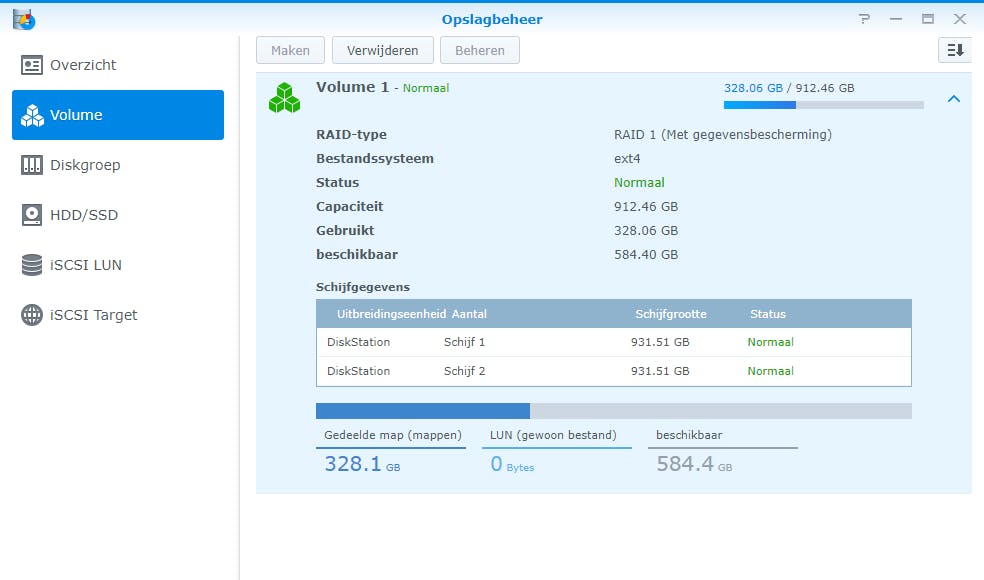984x580 pixels.
Task: Open iSCSI Target section
Action: click(118, 315)
